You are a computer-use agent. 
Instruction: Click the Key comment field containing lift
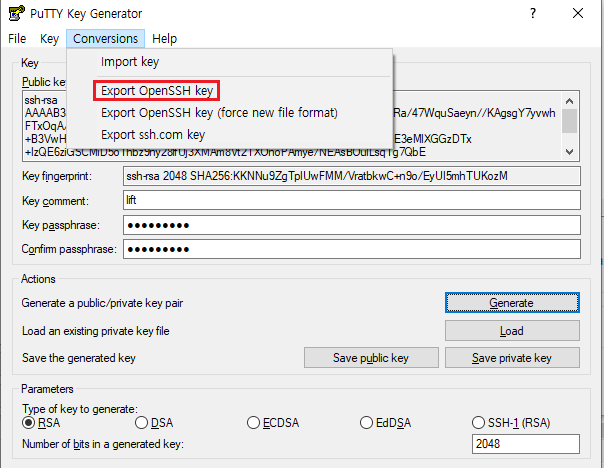coord(352,200)
